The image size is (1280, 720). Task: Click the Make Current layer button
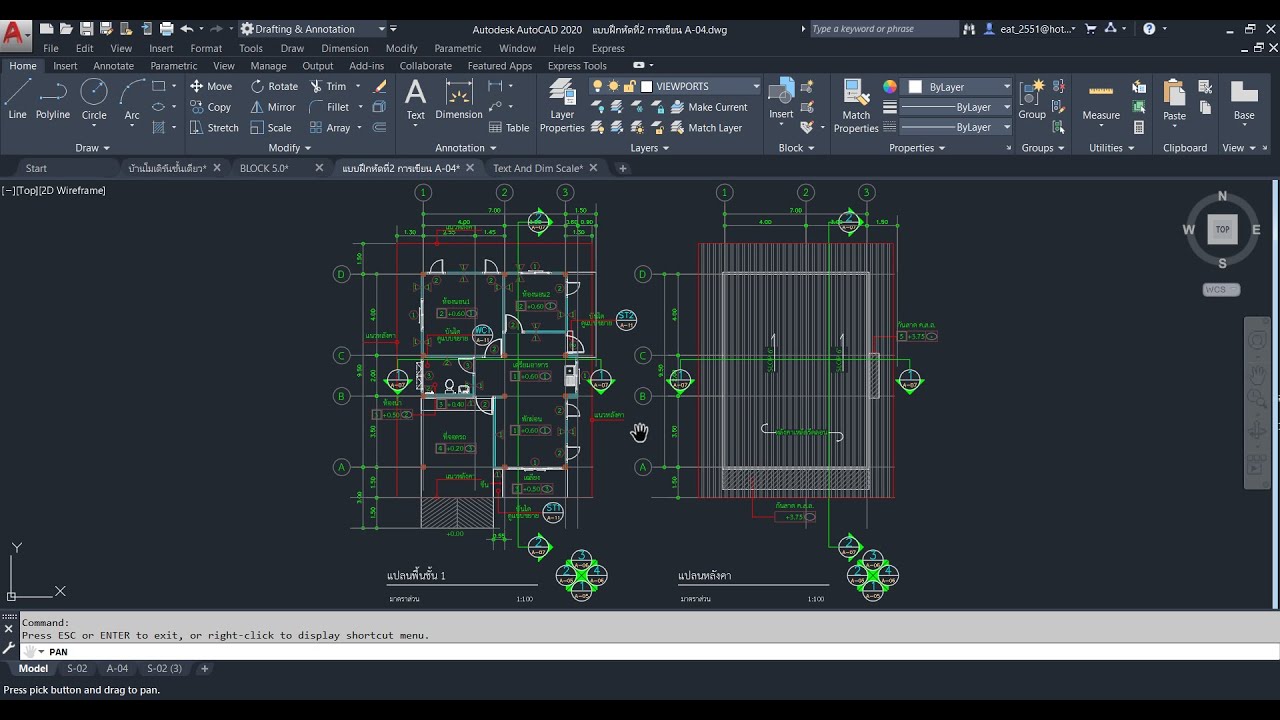[708, 107]
